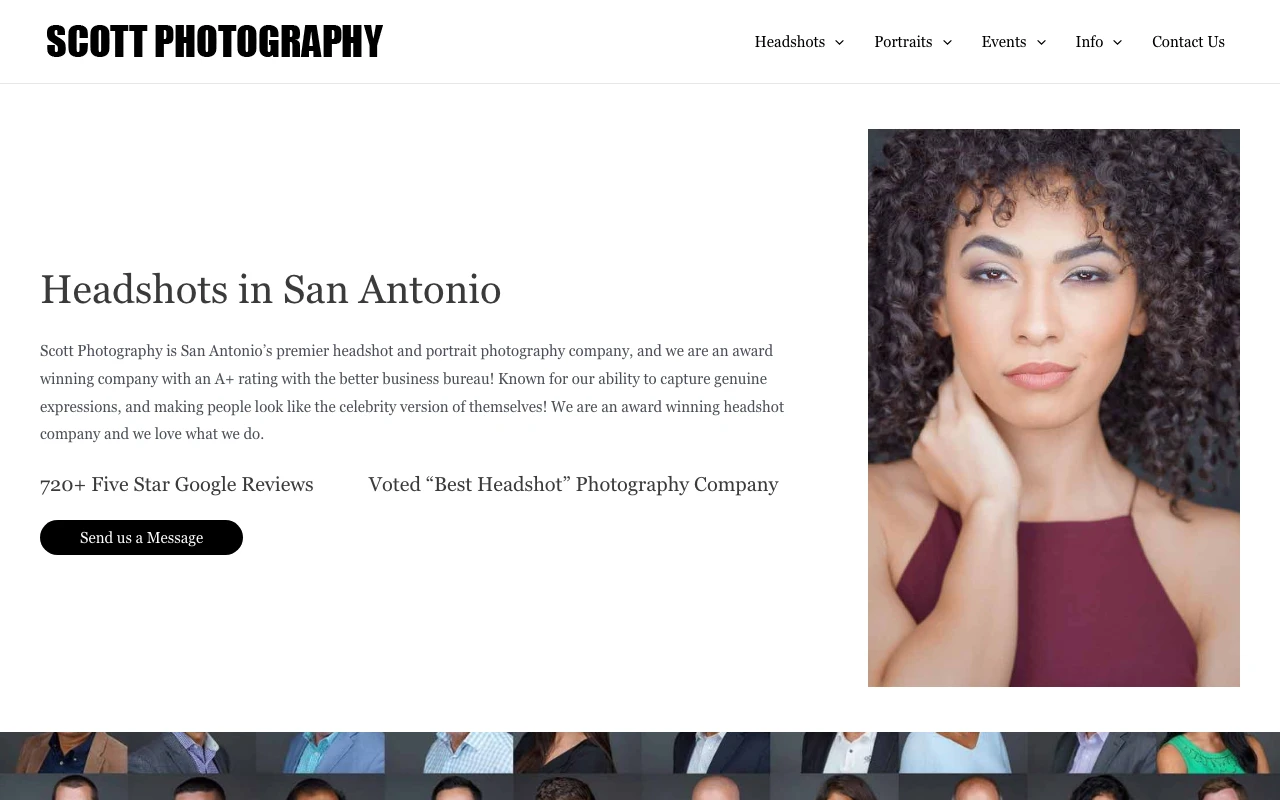Click the Send us a Message button
This screenshot has height=800, width=1280.
pyautogui.click(x=141, y=537)
